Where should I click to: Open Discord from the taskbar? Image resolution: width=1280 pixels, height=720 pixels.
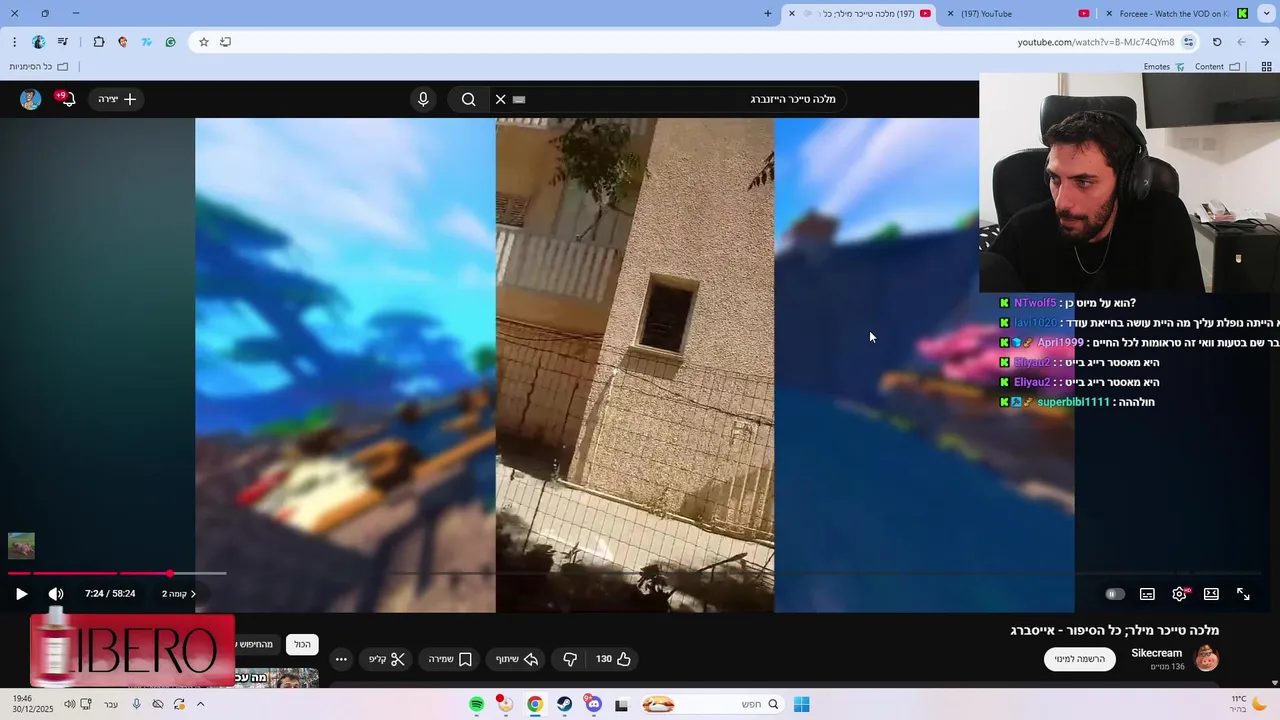click(594, 705)
